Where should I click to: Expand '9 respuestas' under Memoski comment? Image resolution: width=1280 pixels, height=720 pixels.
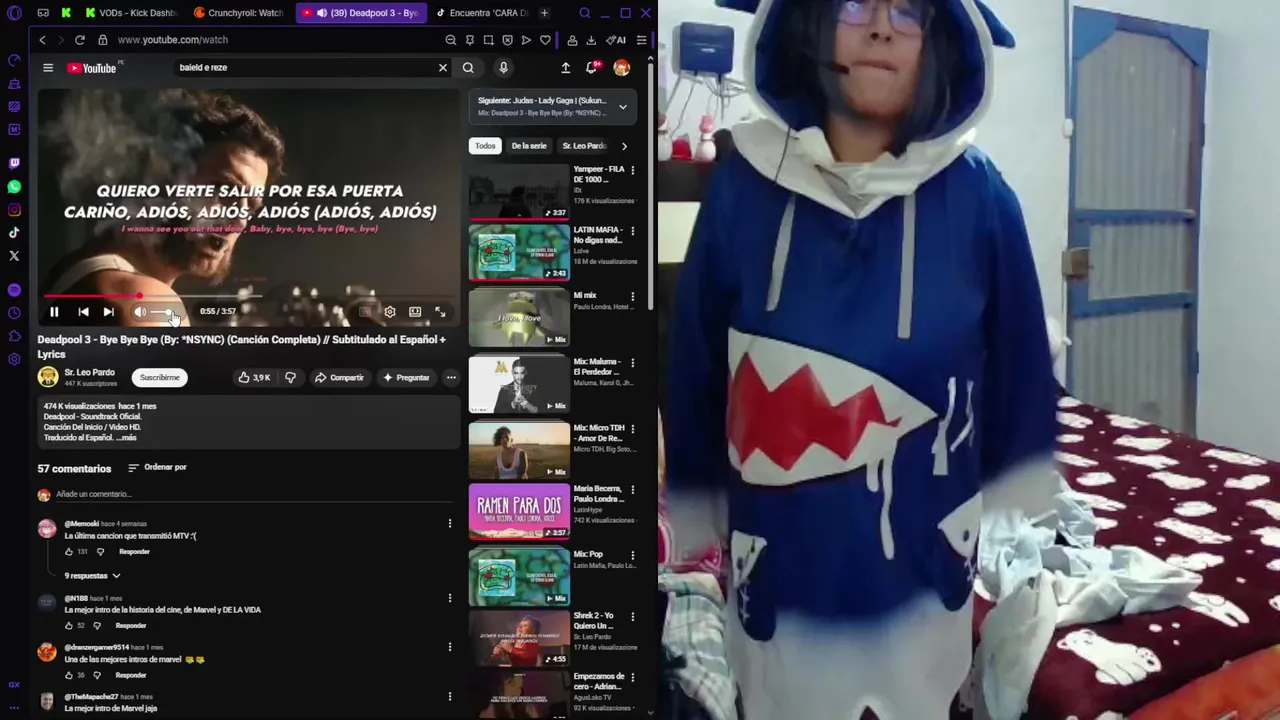click(92, 576)
